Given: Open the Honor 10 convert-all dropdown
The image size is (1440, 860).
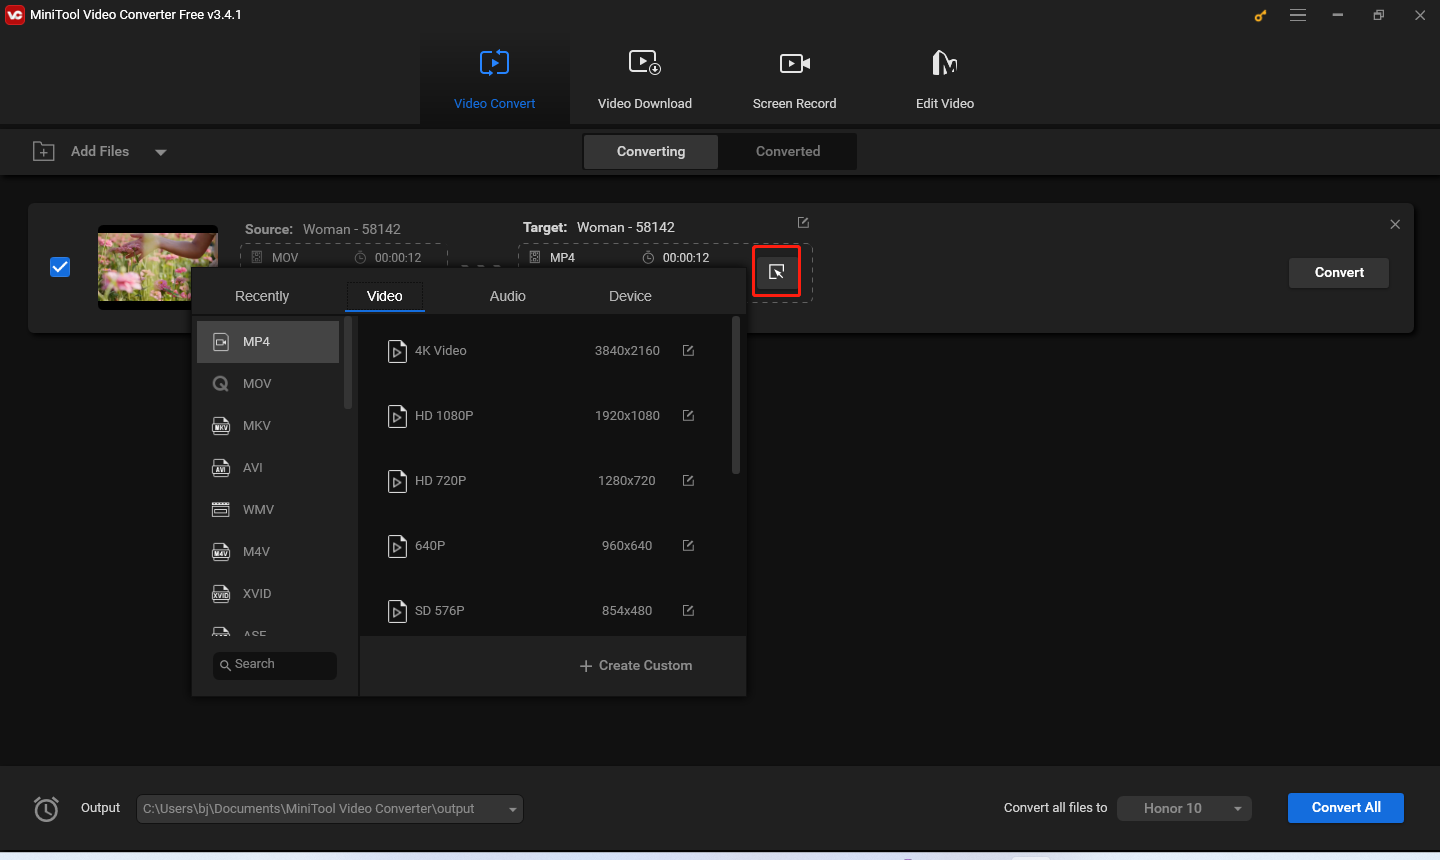Looking at the screenshot, I should [x=1184, y=808].
